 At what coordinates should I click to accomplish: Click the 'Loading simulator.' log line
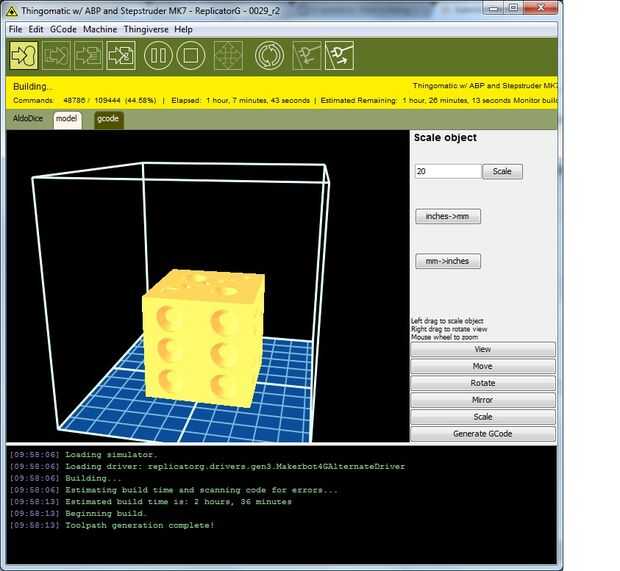click(111, 455)
